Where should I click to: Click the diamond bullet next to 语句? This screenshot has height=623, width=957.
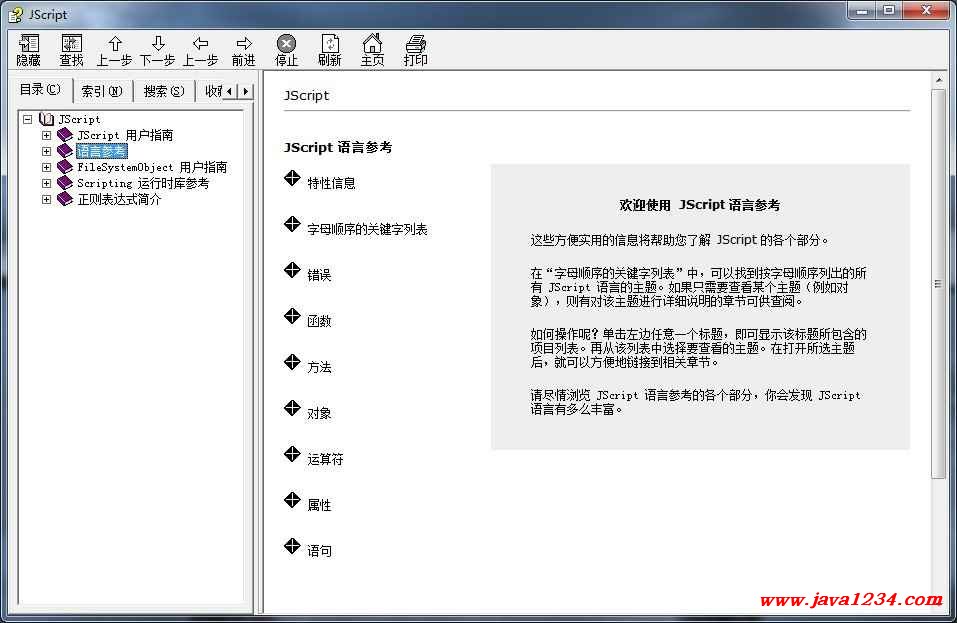coord(292,546)
